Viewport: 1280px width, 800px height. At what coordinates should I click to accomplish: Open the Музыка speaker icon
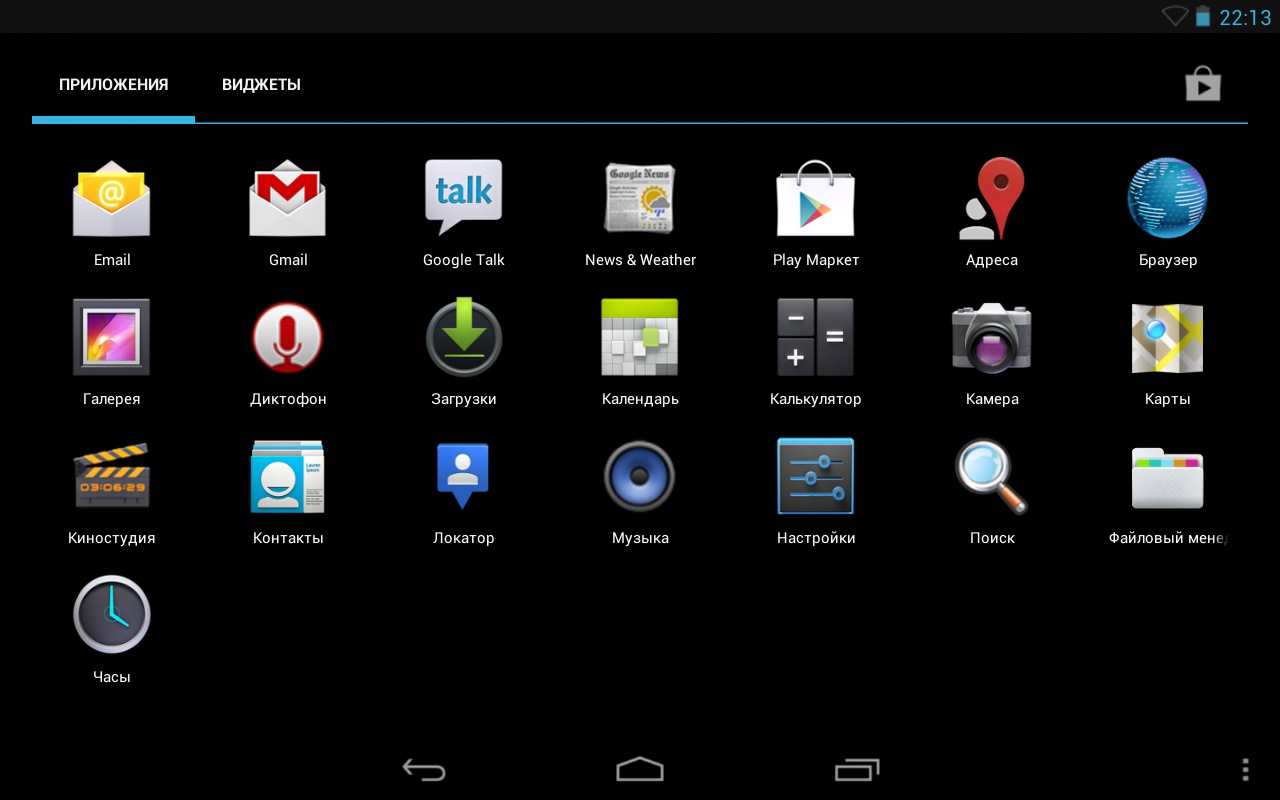click(x=640, y=476)
